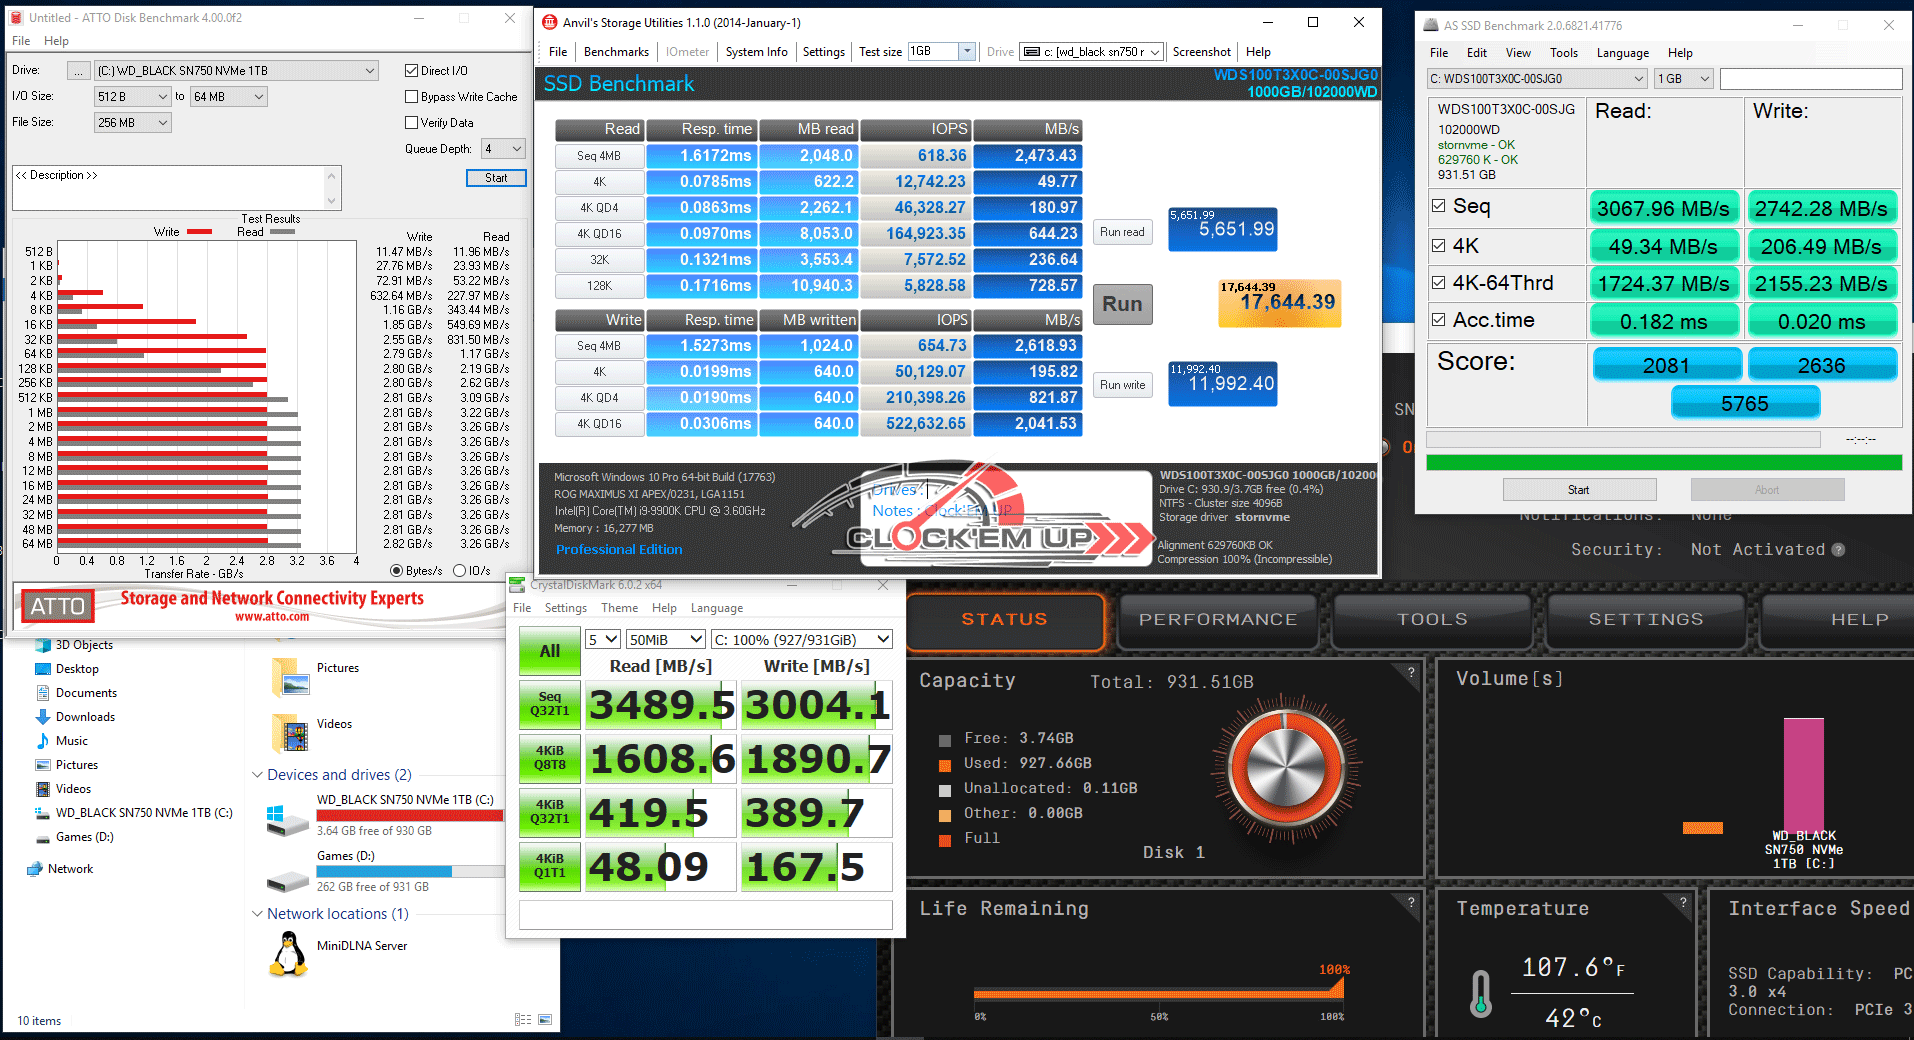Image resolution: width=1914 pixels, height=1040 pixels.
Task: Open CrystalDiskMark test size 50MiB dropdown
Action: [x=667, y=640]
